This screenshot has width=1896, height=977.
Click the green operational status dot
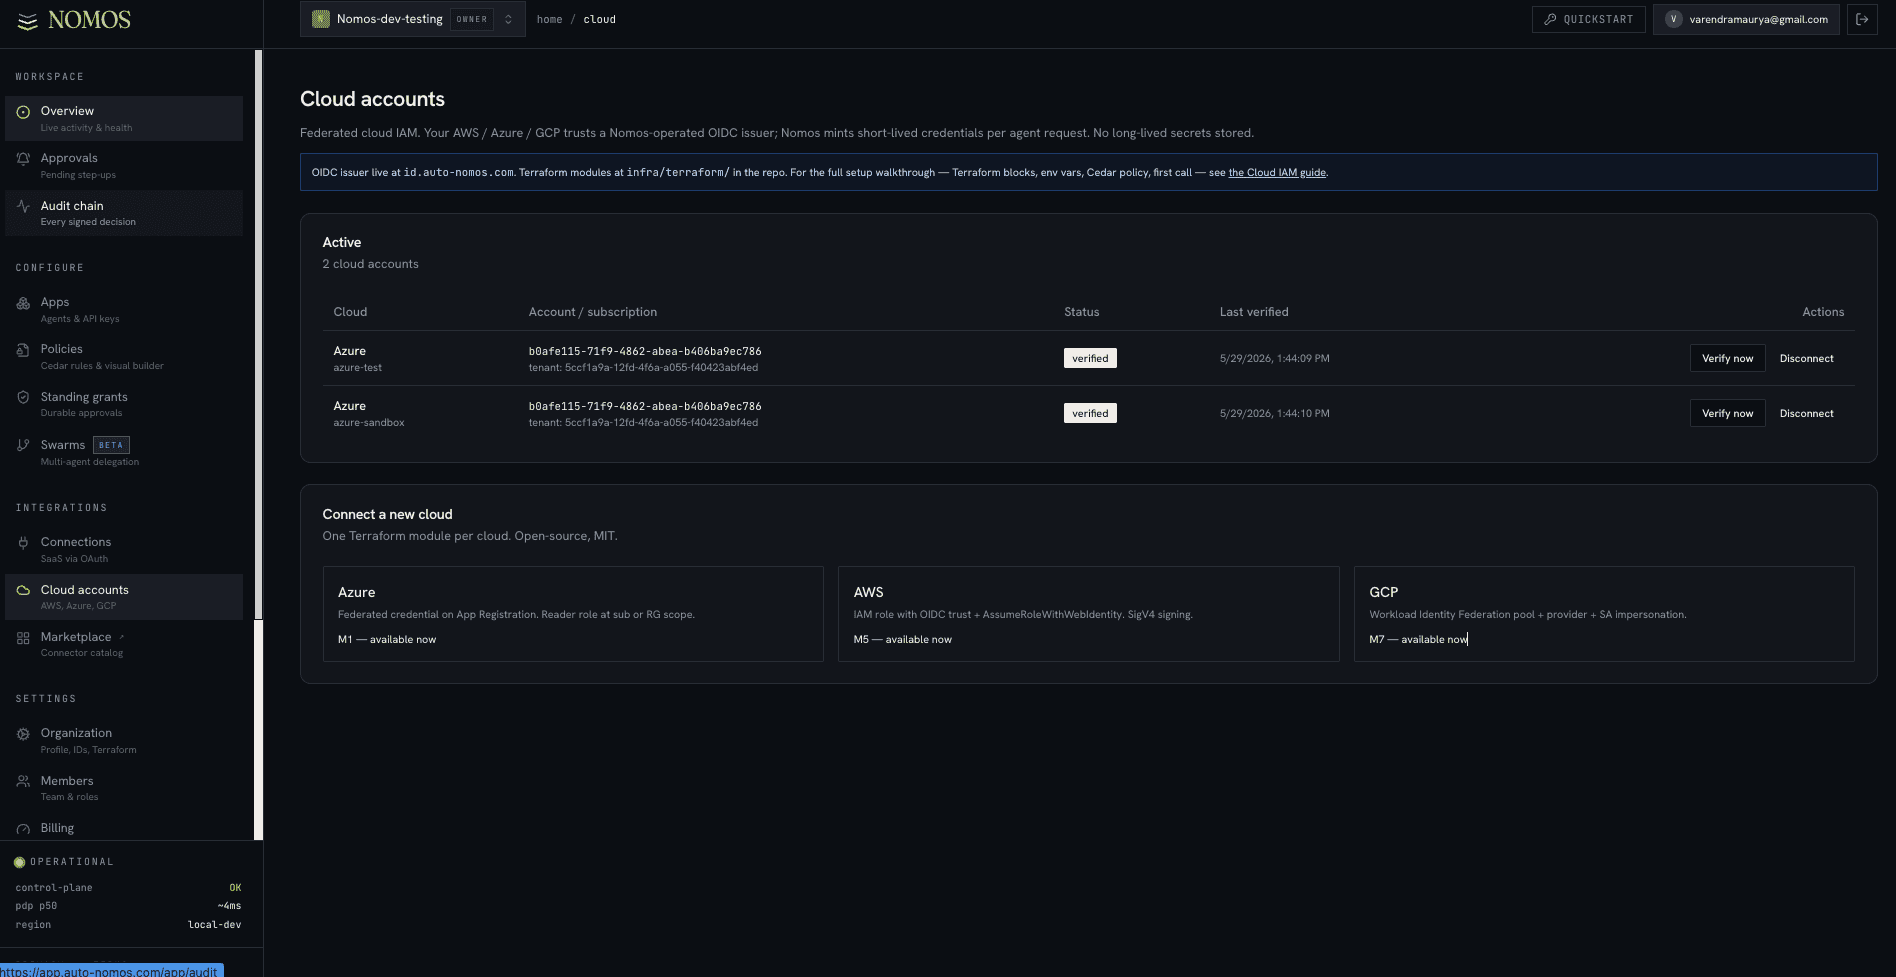19,862
